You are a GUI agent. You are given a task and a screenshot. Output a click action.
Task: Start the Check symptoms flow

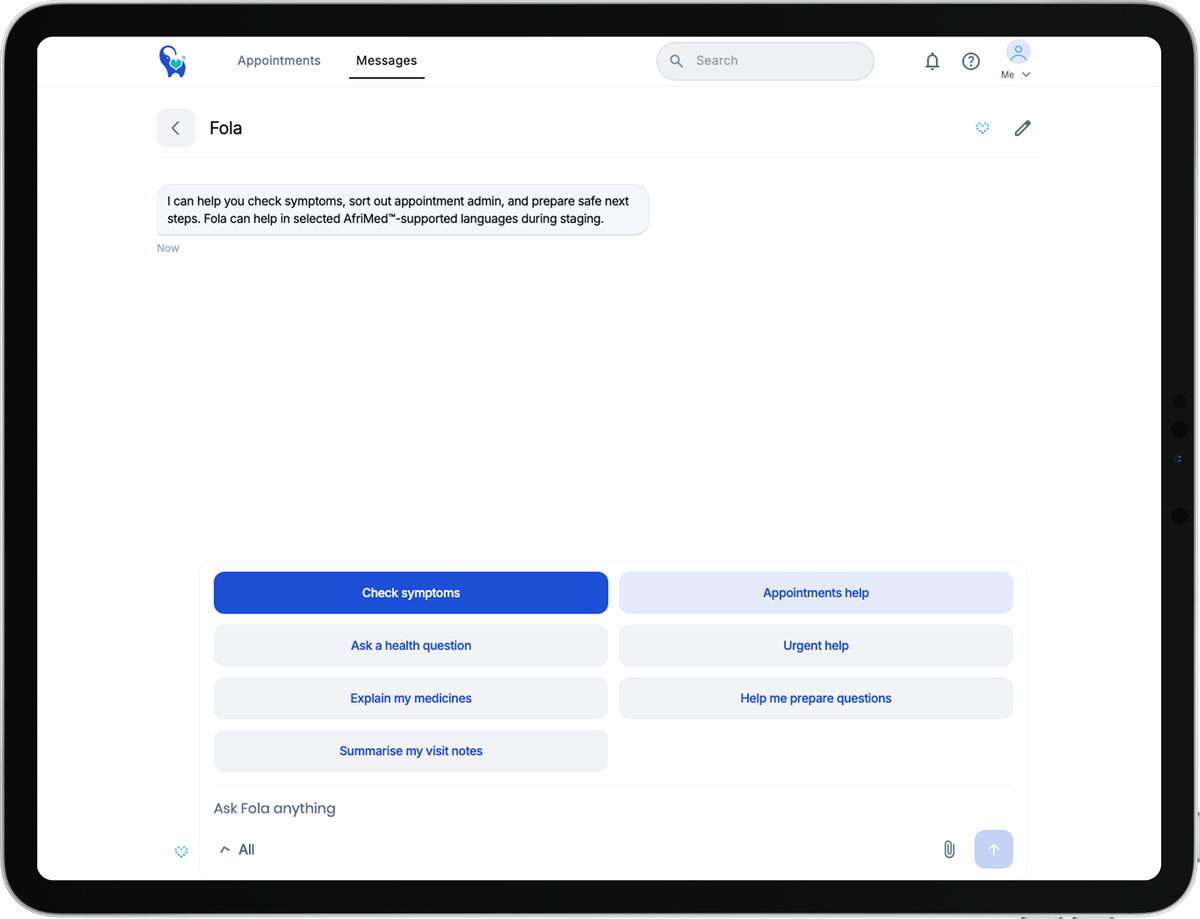click(411, 593)
